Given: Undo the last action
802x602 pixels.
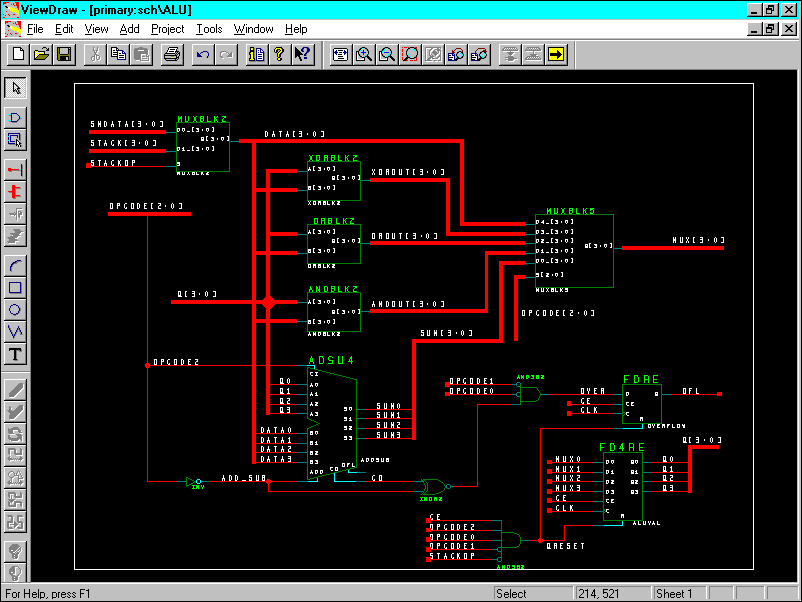Looking at the screenshot, I should click(203, 54).
